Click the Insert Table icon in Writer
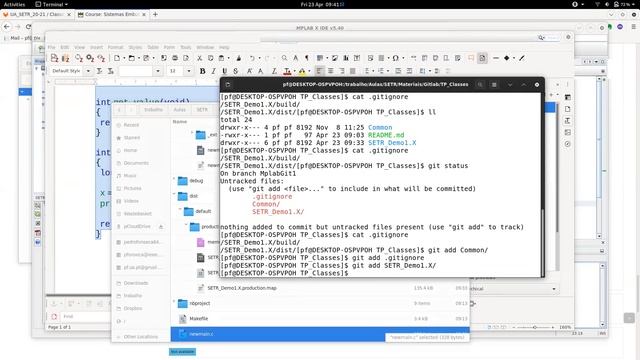This screenshot has height=360, width=640. (320, 58)
